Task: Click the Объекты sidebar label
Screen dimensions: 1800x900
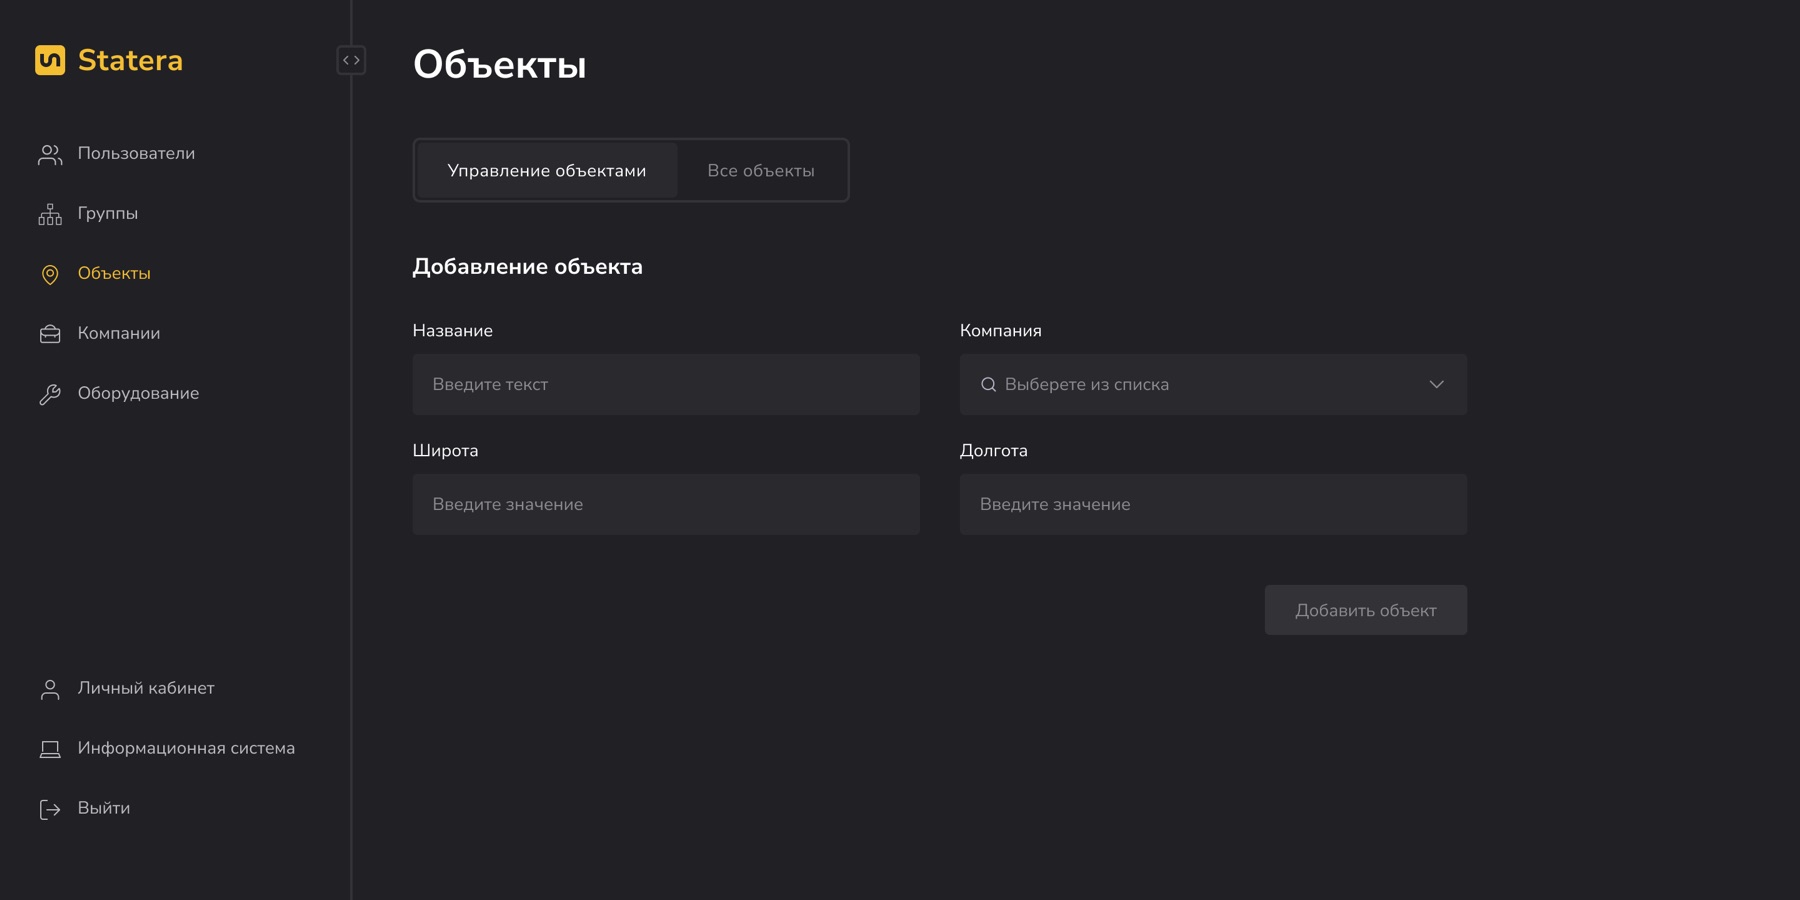Action: tap(114, 273)
